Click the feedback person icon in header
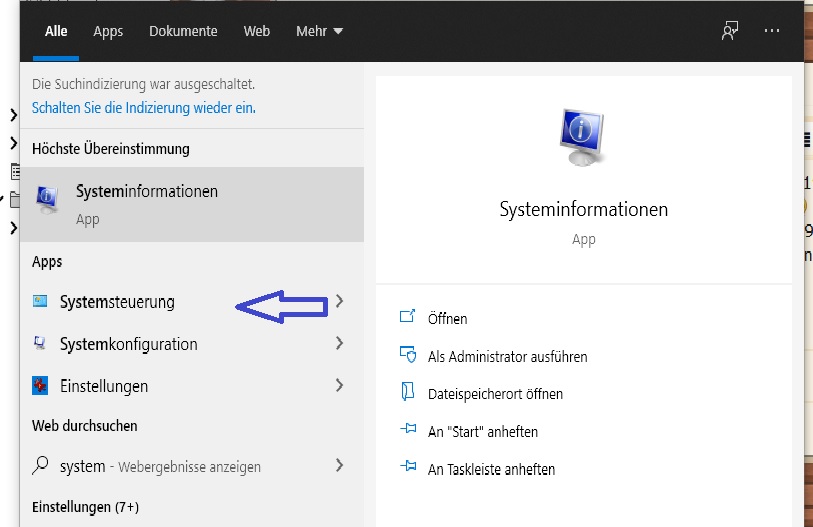This screenshot has width=813, height=527. (x=730, y=31)
